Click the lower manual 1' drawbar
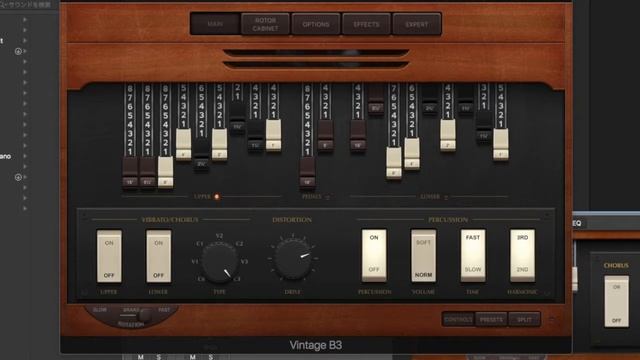This screenshot has width=640, height=360. tap(501, 144)
